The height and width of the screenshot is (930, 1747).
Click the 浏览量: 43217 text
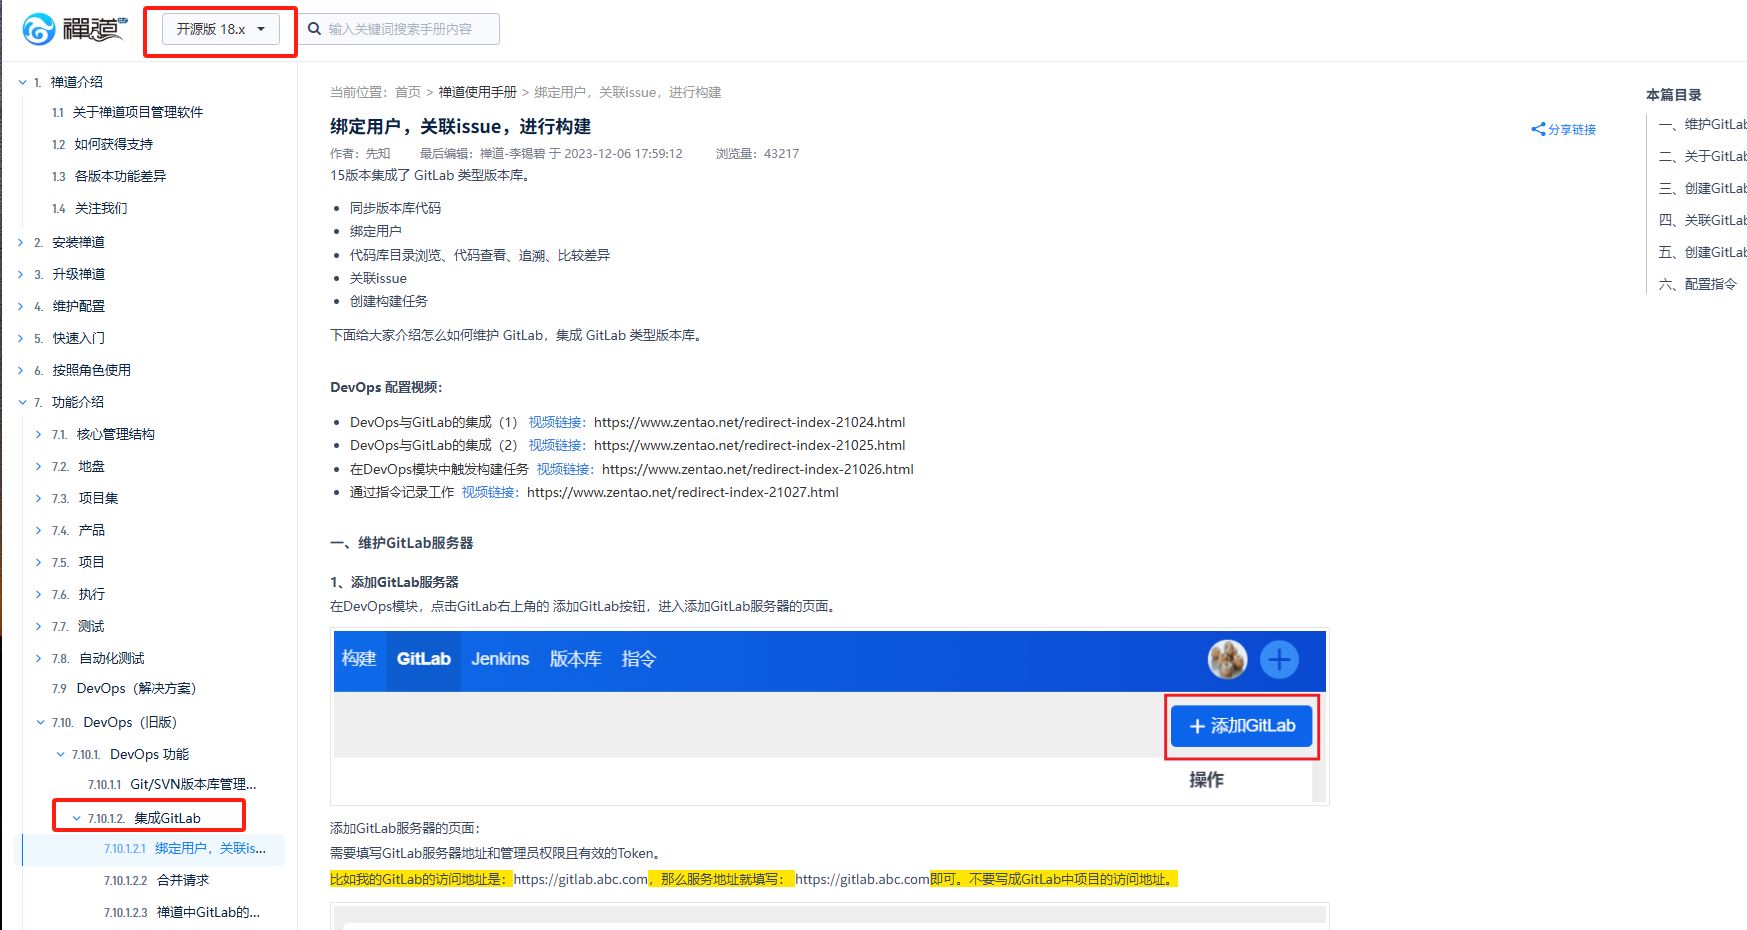tap(757, 153)
